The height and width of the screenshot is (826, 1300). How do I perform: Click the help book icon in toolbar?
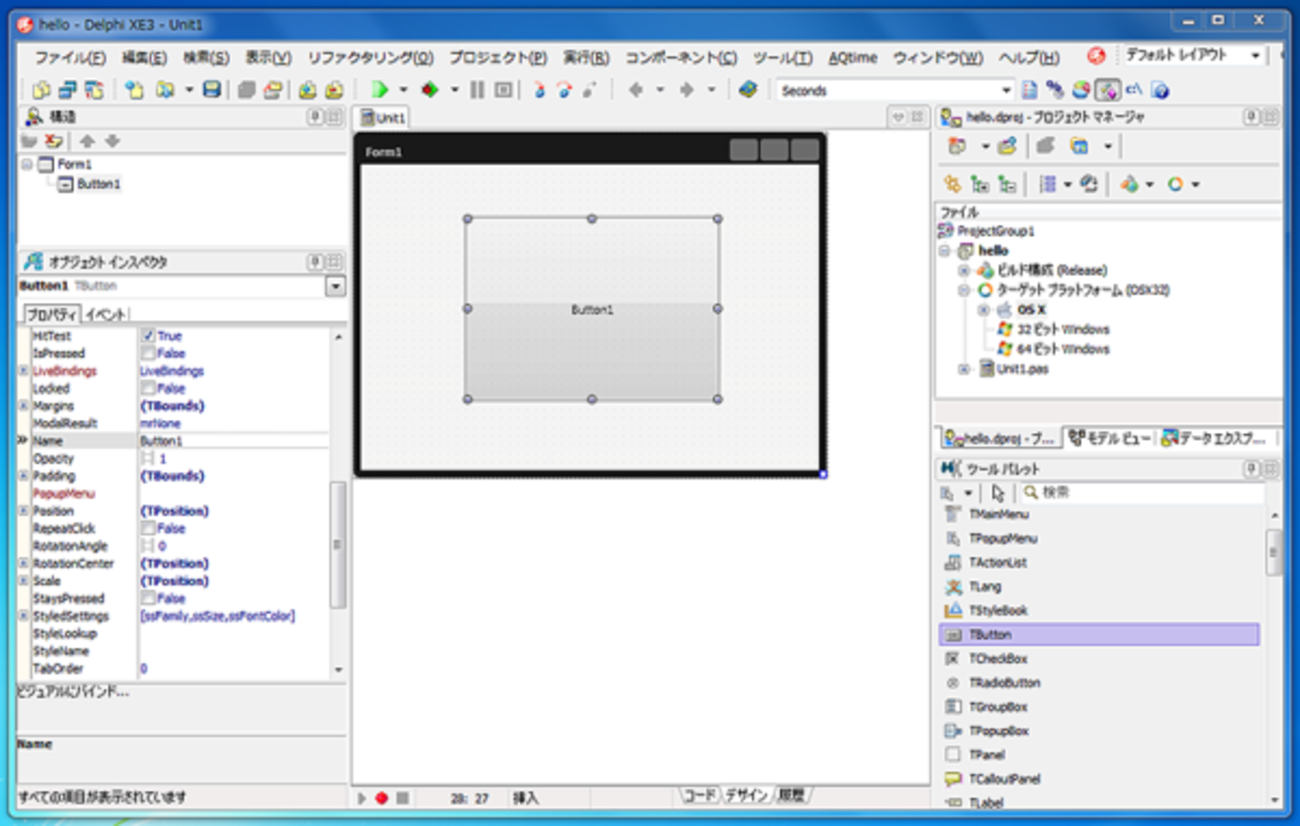[x=747, y=90]
